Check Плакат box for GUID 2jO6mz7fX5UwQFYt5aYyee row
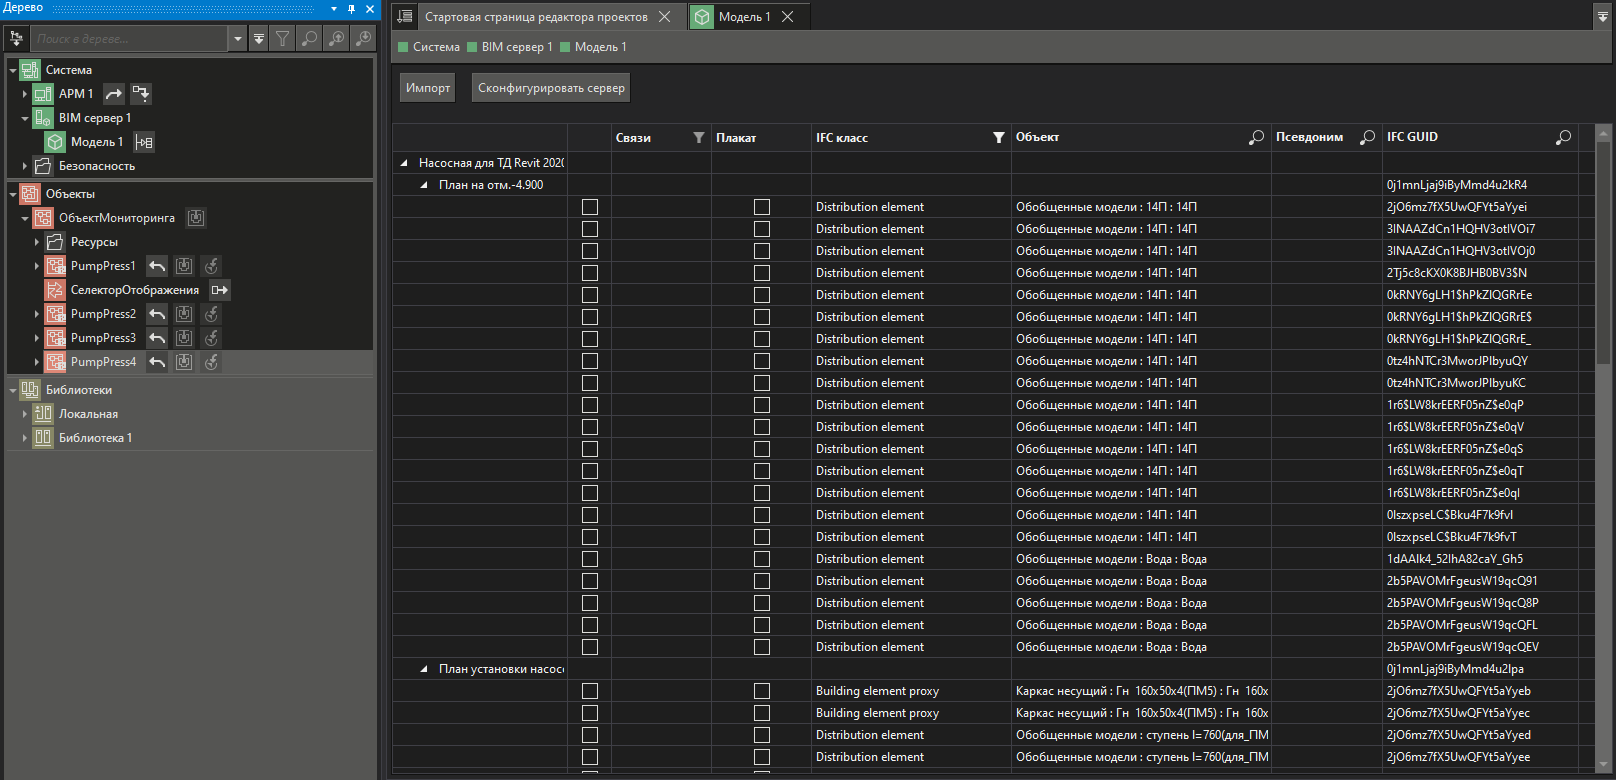Viewport: 1616px width, 780px height. click(762, 757)
